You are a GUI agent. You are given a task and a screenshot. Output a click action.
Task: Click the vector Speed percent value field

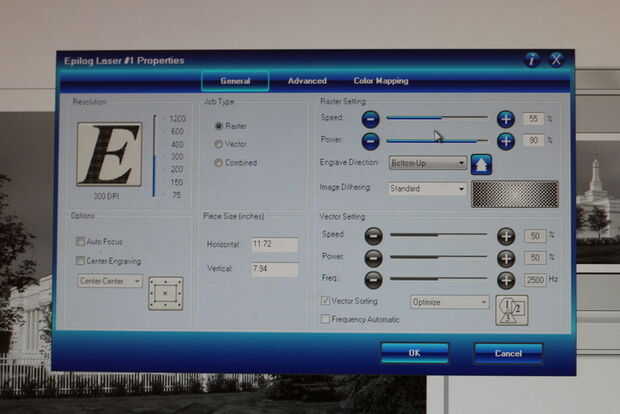[535, 236]
